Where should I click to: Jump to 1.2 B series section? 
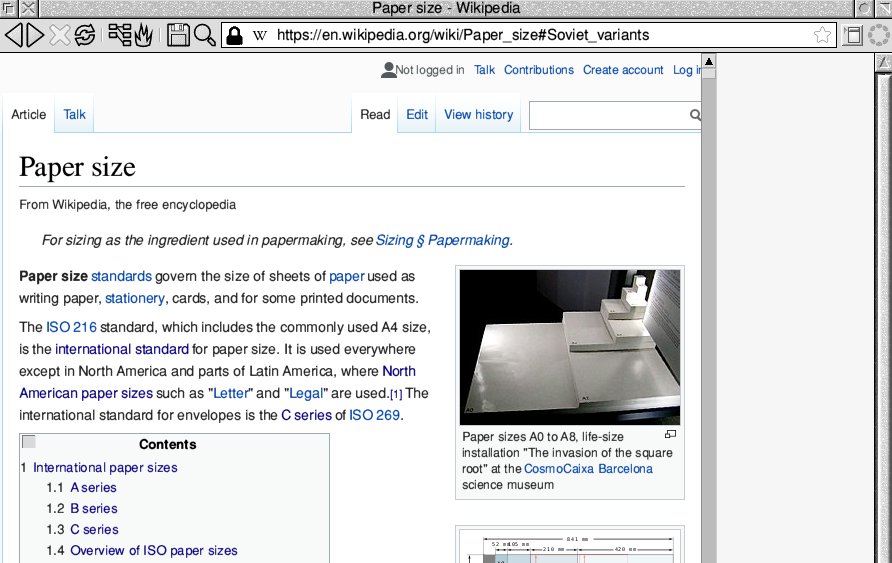[x=94, y=508]
